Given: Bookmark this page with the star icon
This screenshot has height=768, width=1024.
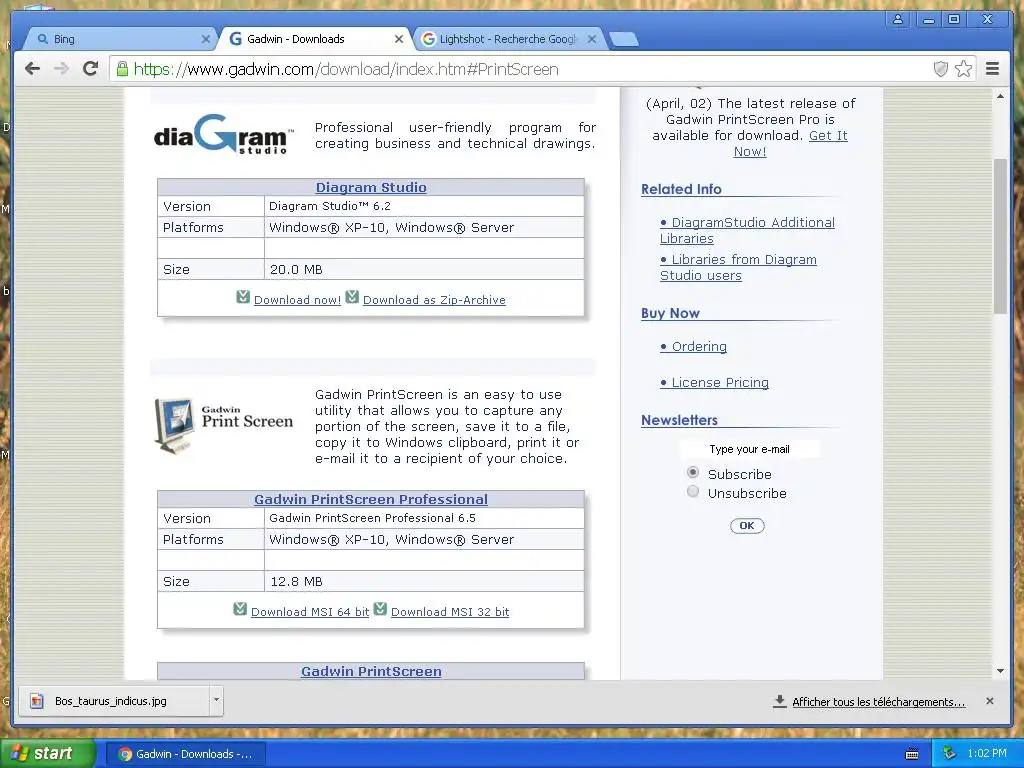Looking at the screenshot, I should (963, 69).
